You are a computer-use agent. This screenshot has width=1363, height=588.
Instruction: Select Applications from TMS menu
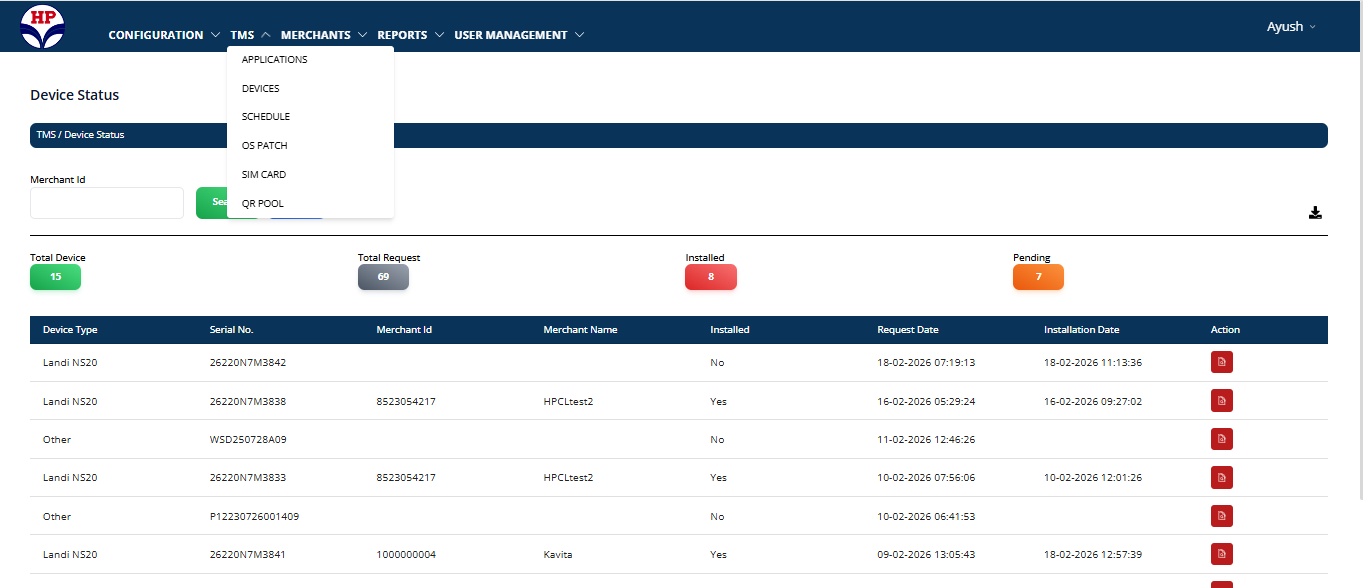(x=275, y=60)
